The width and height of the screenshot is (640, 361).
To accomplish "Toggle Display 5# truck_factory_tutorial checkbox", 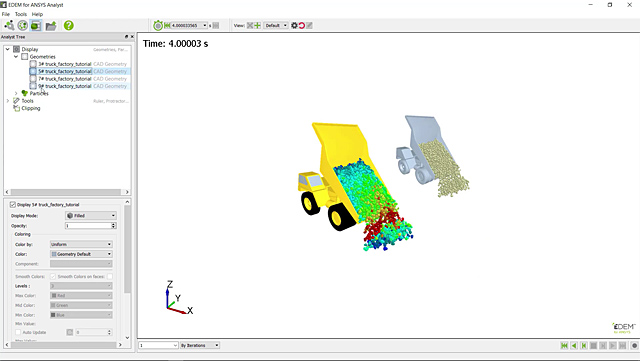I will (x=13, y=205).
